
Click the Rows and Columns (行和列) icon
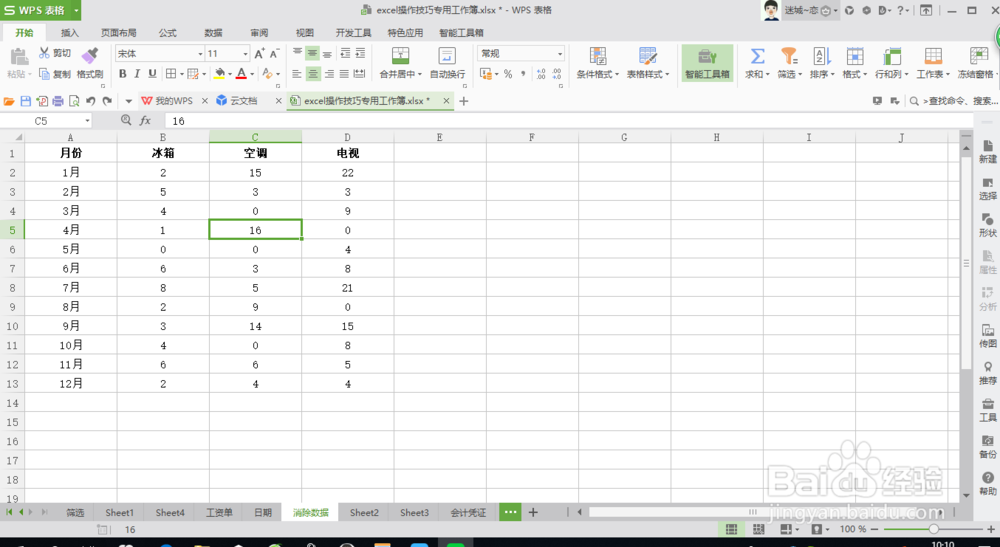pos(892,56)
